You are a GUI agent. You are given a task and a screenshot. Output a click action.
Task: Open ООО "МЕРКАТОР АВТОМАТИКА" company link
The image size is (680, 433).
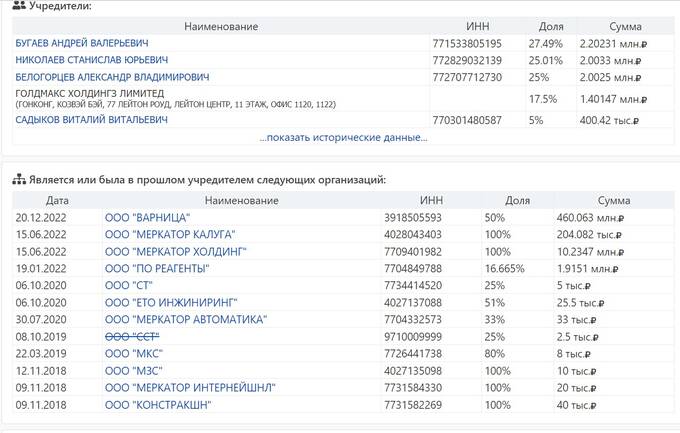186,319
